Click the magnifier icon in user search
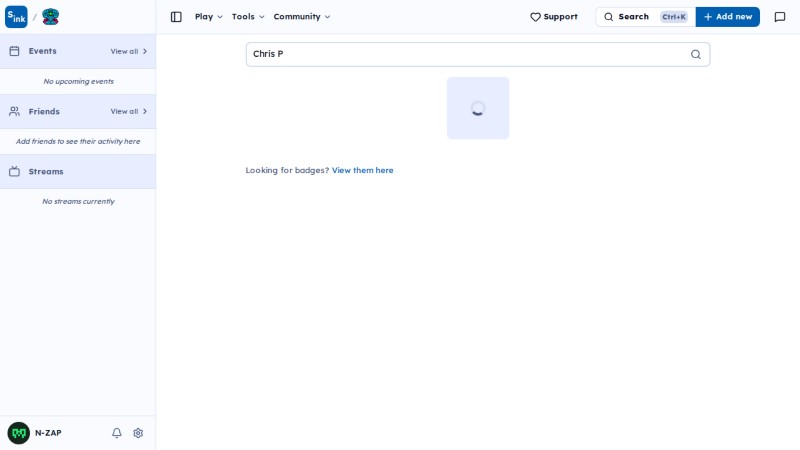Screen dimensions: 800x450 click(695, 54)
